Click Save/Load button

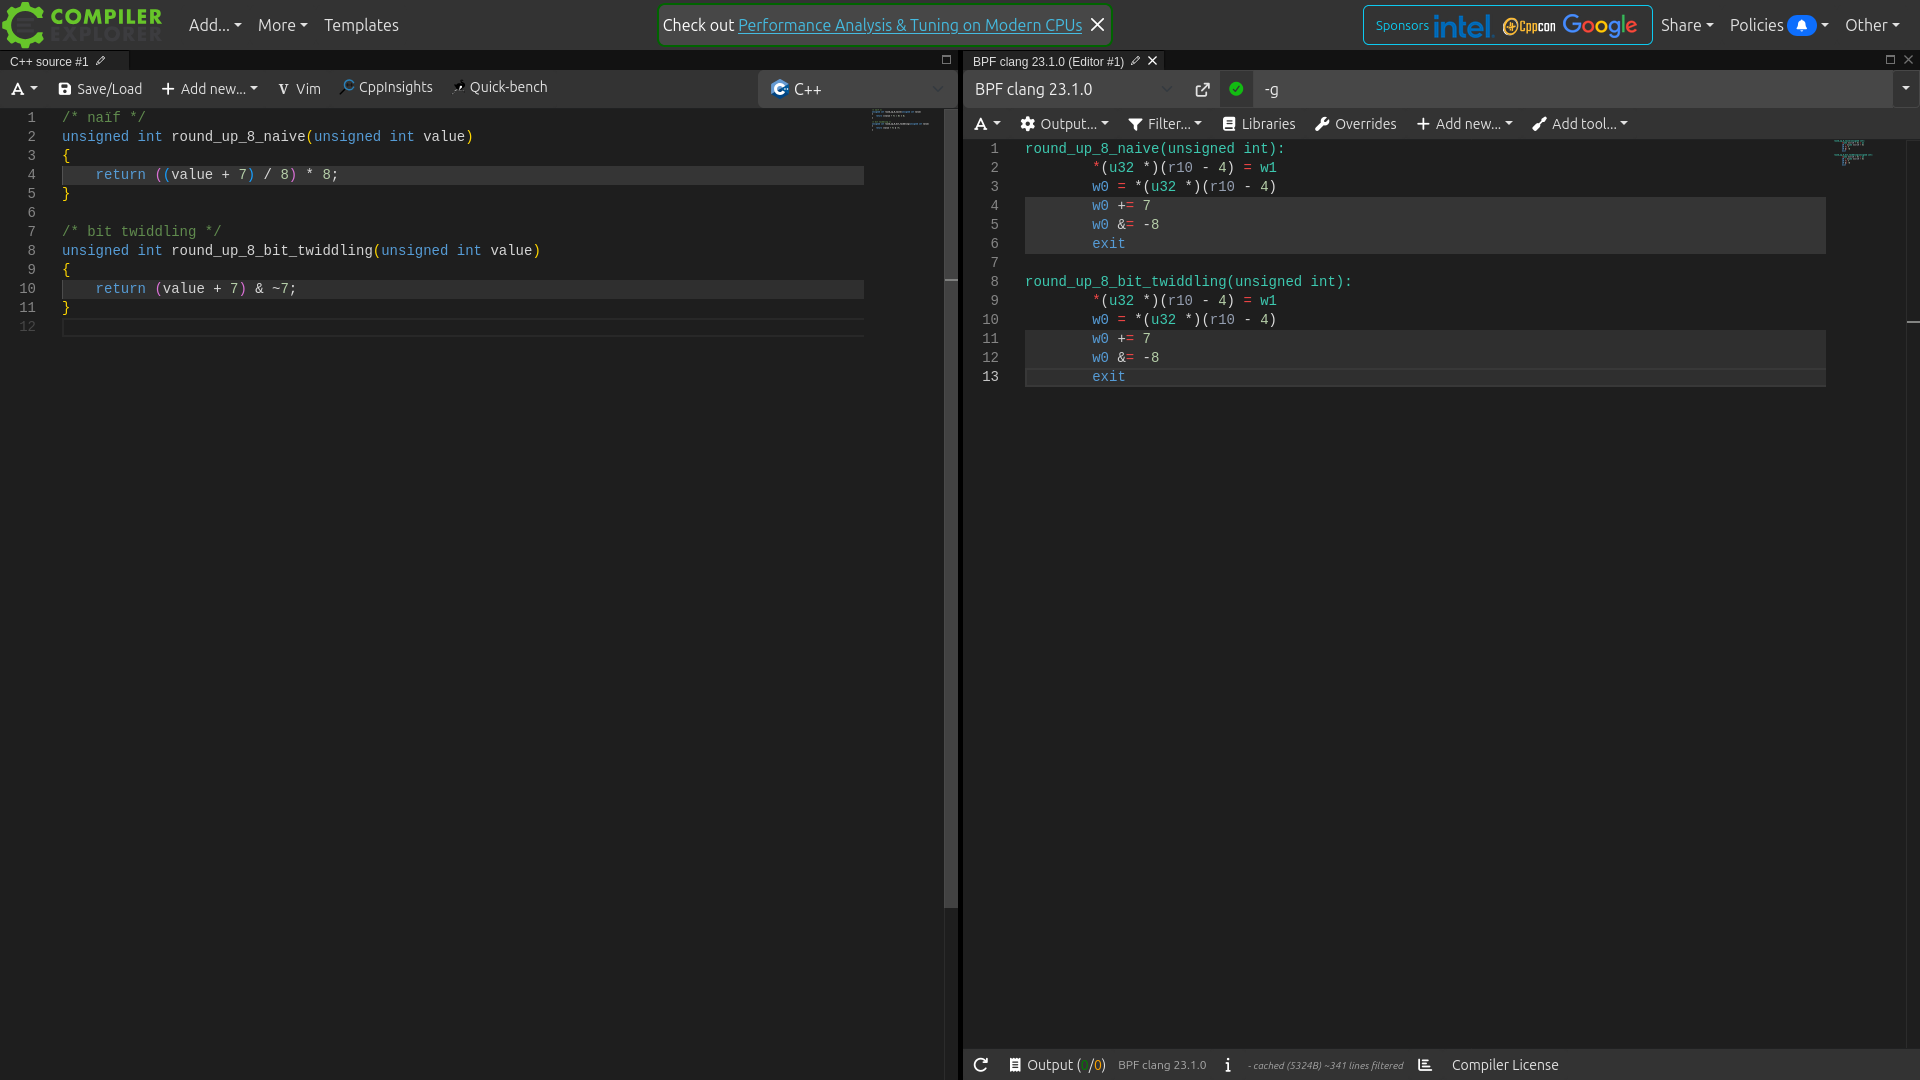[x=100, y=89]
